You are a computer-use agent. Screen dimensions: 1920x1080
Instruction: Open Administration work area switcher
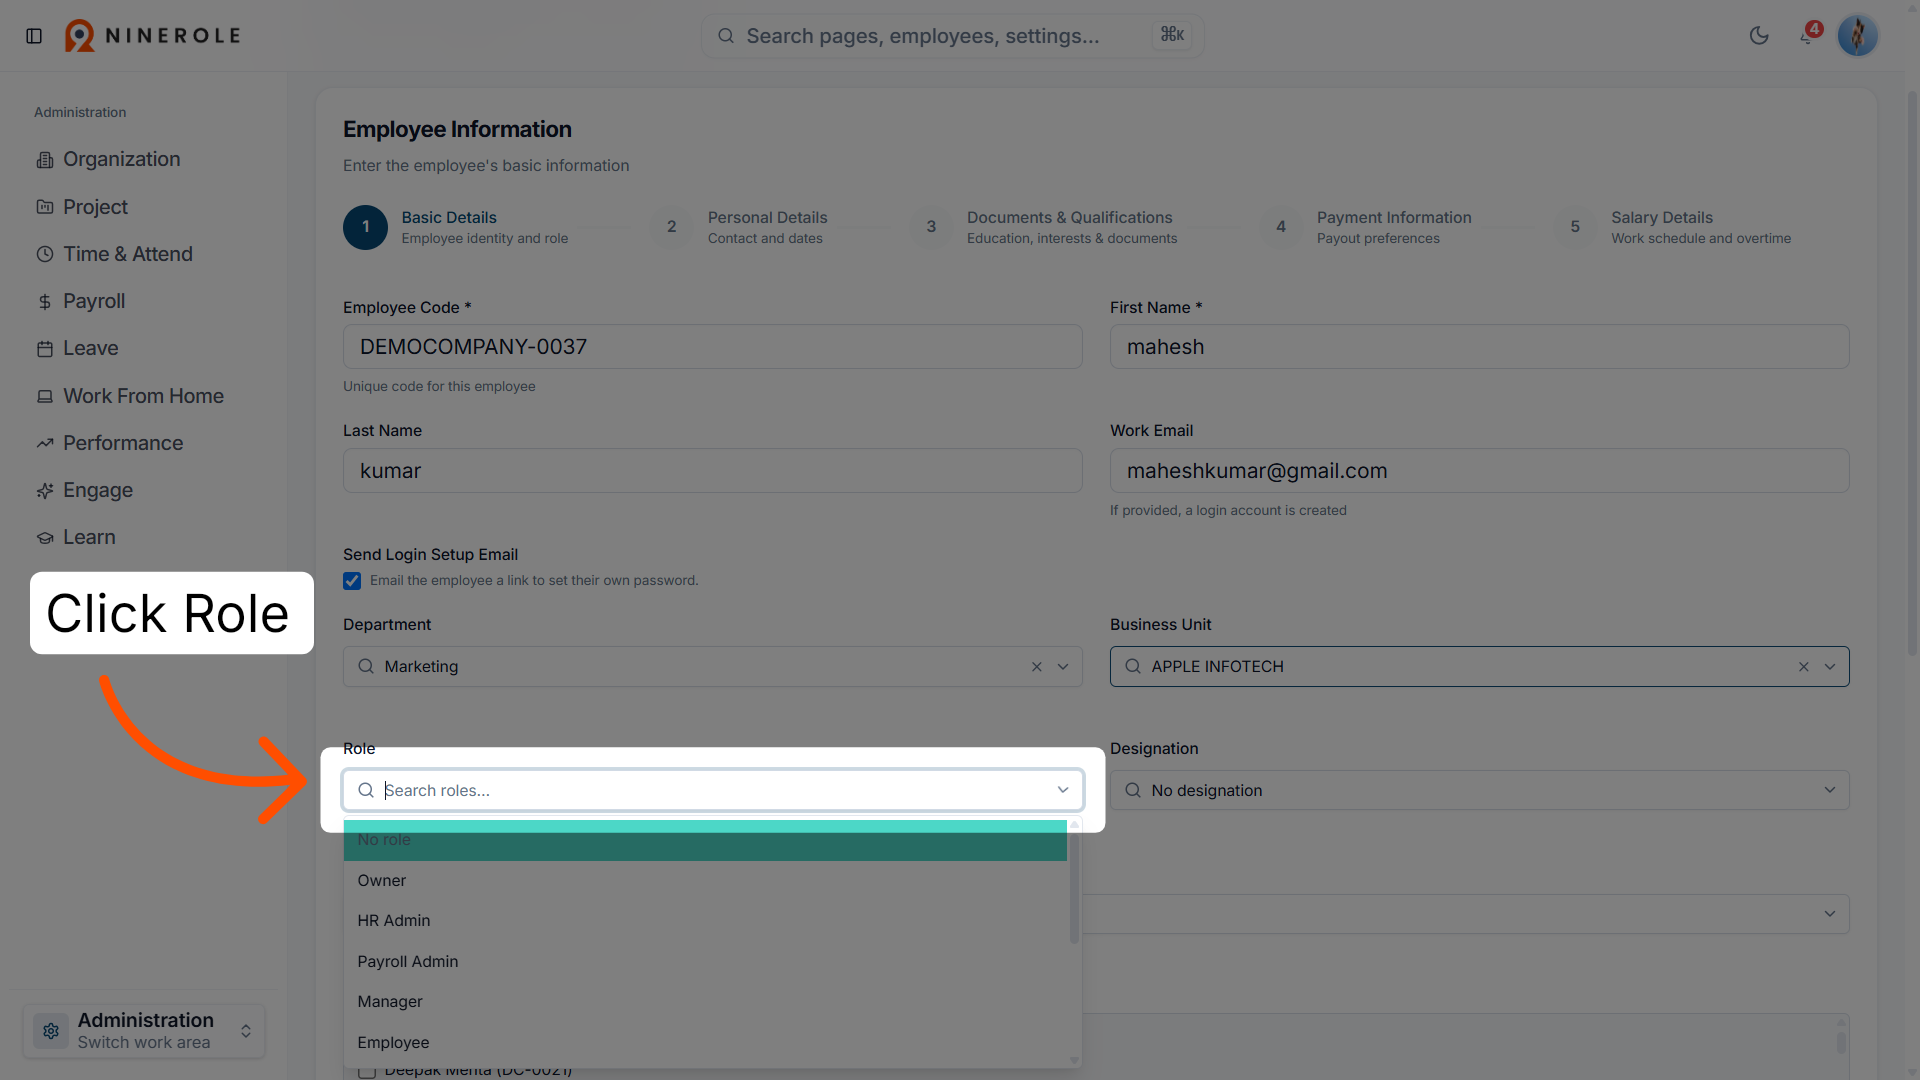click(144, 1030)
